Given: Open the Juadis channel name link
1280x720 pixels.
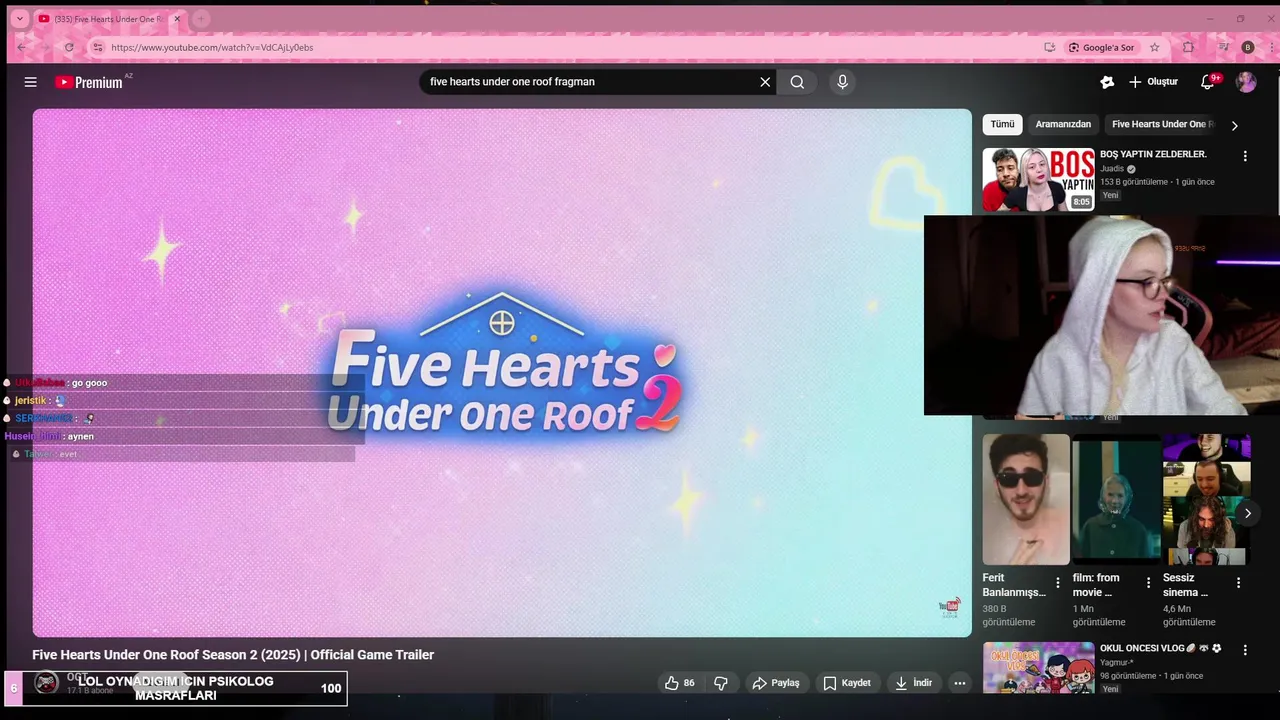Looking at the screenshot, I should (x=1112, y=169).
